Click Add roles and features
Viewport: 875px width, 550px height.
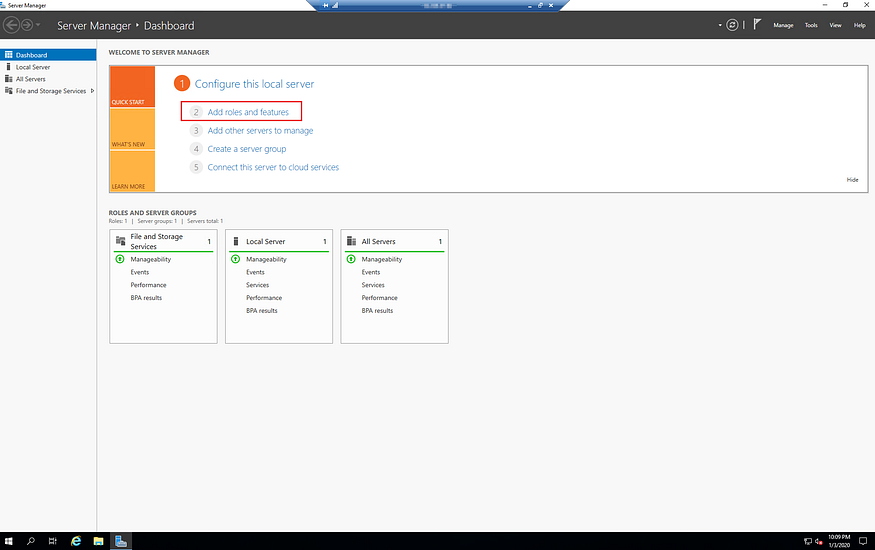click(248, 112)
